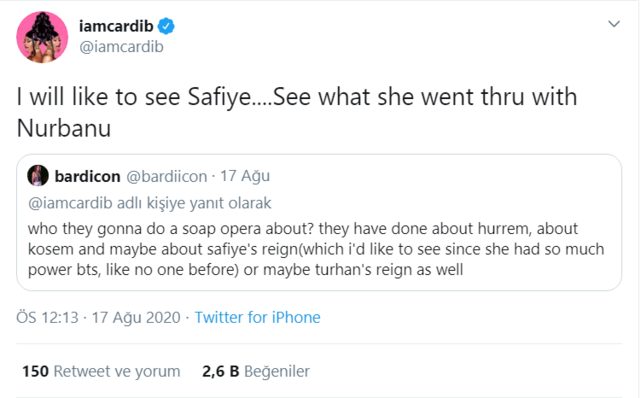Viewport: 640px width, 398px height.
Task: Click the blue verified badge
Action: tap(166, 26)
